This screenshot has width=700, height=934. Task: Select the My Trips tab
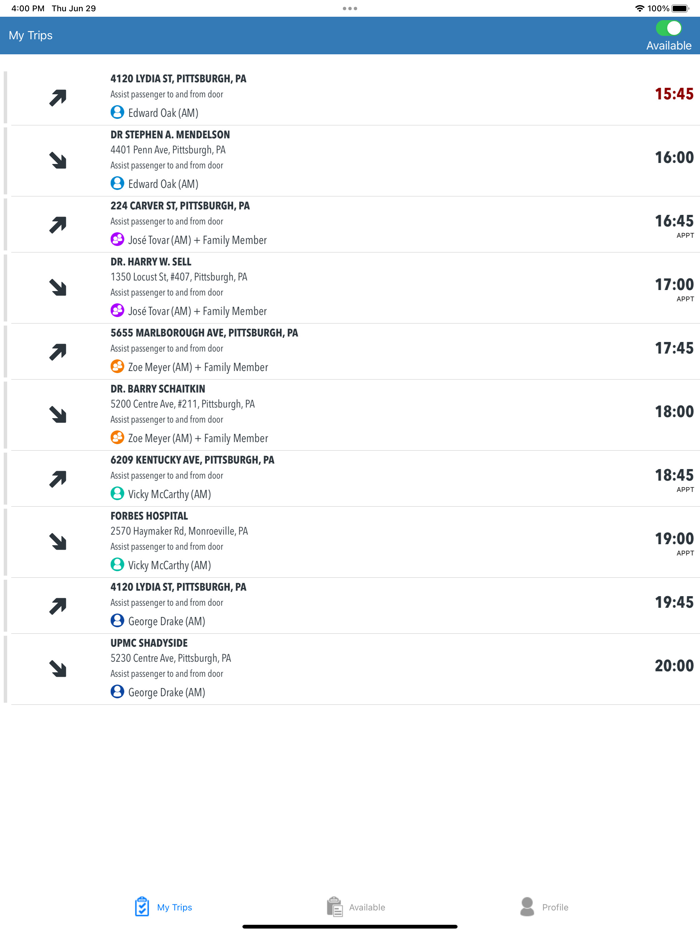(x=163, y=906)
